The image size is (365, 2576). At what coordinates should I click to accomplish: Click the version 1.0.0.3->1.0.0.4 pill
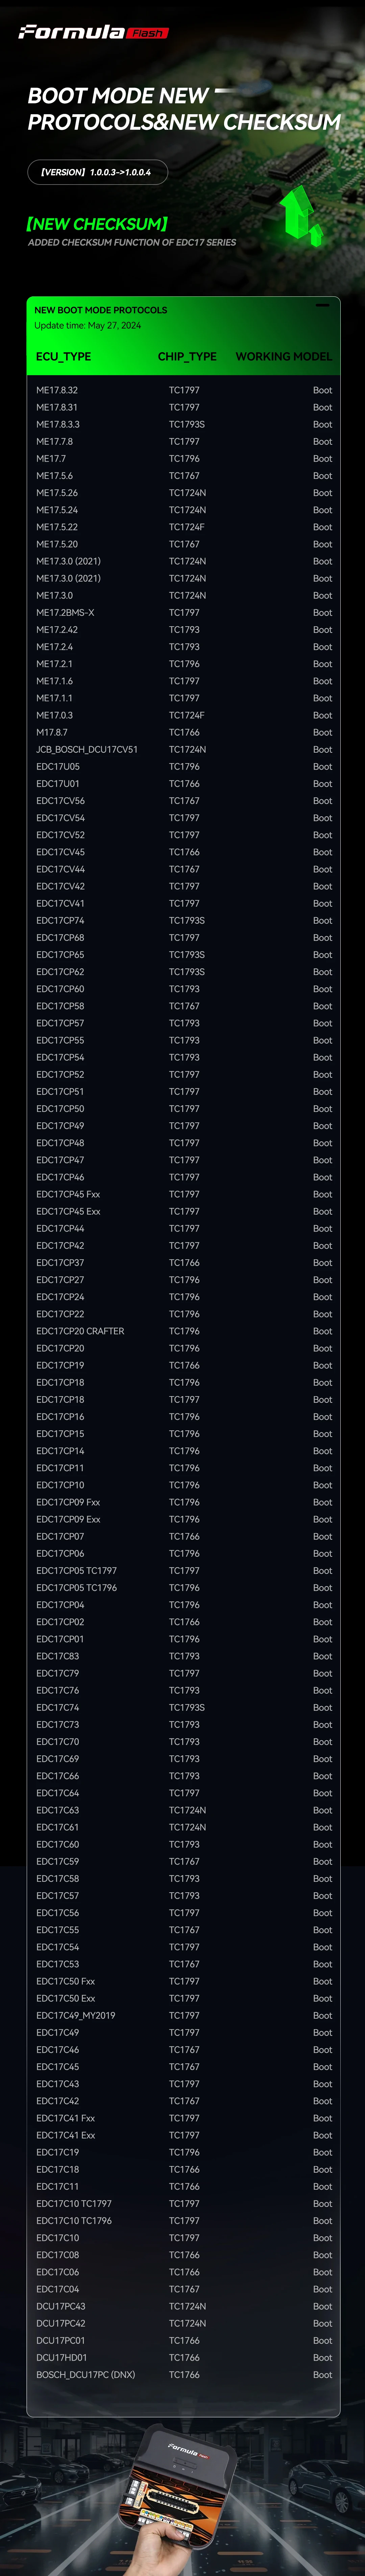[x=97, y=172]
